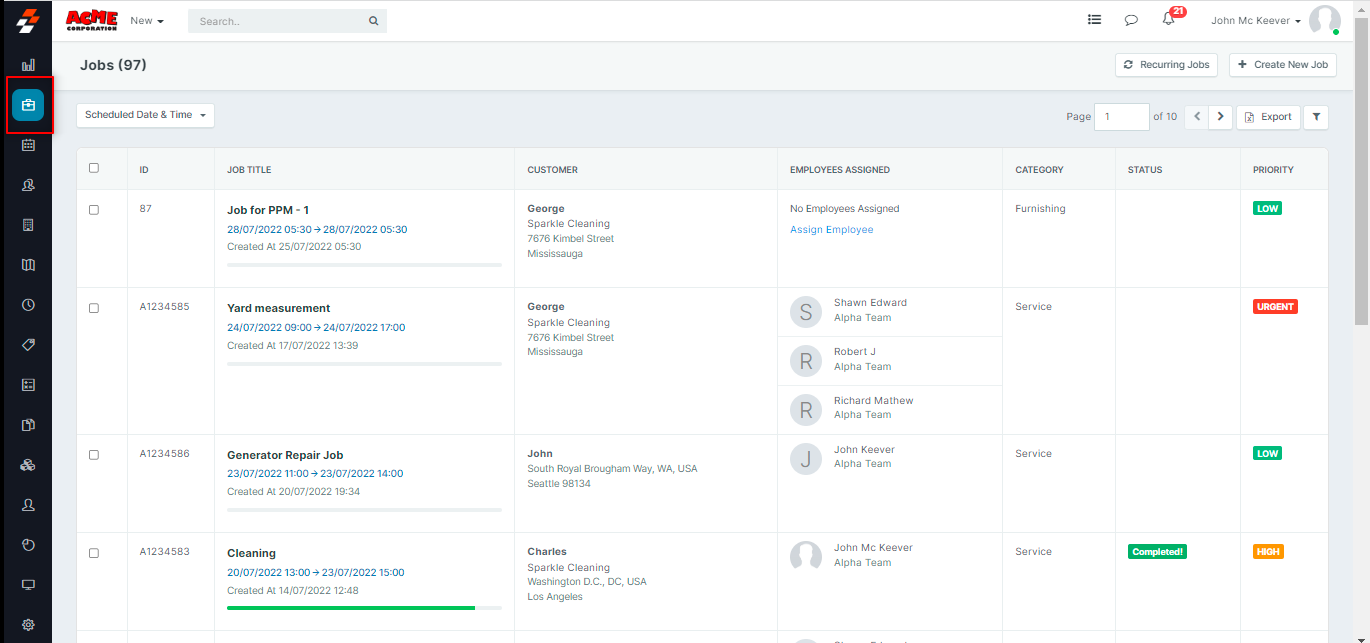
Task: Click the Assign Employee link
Action: coord(831,230)
